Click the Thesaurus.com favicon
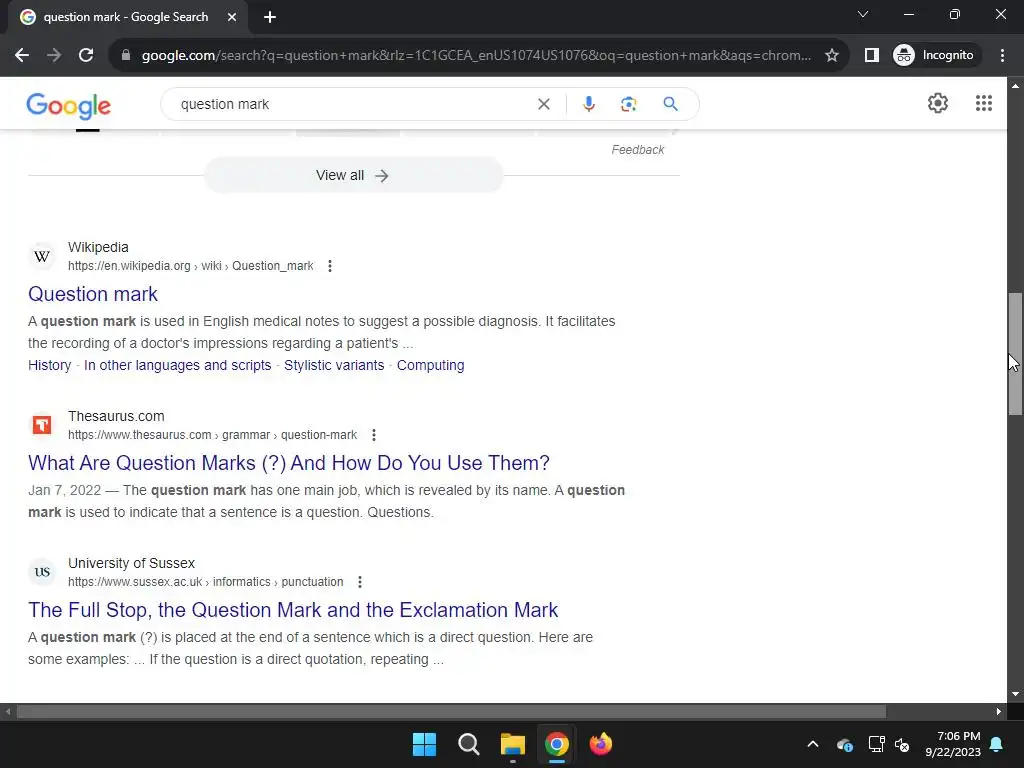Image resolution: width=1024 pixels, height=768 pixels. click(42, 425)
